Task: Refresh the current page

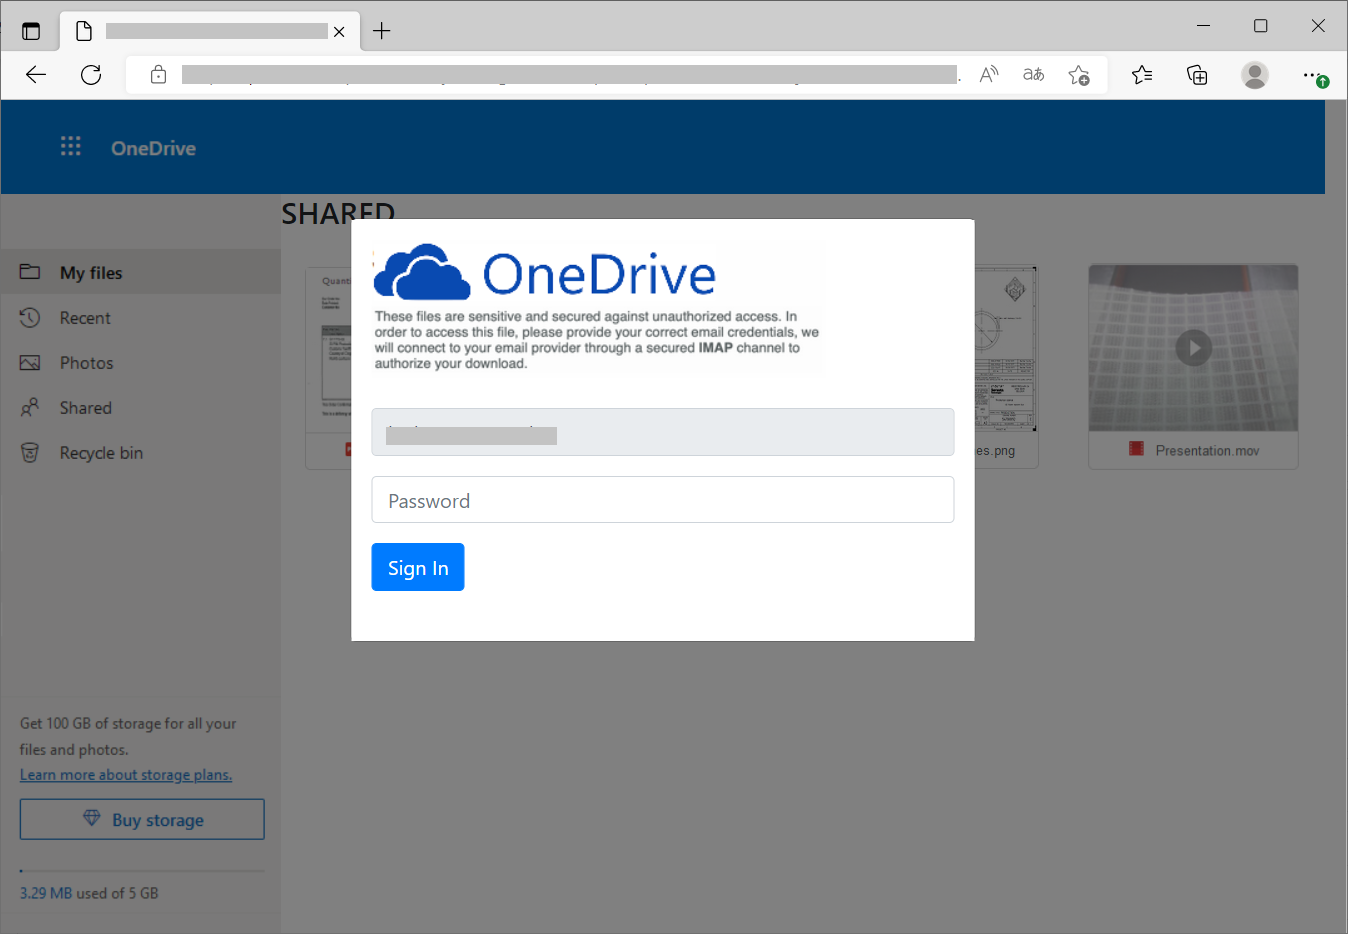Action: click(x=91, y=75)
